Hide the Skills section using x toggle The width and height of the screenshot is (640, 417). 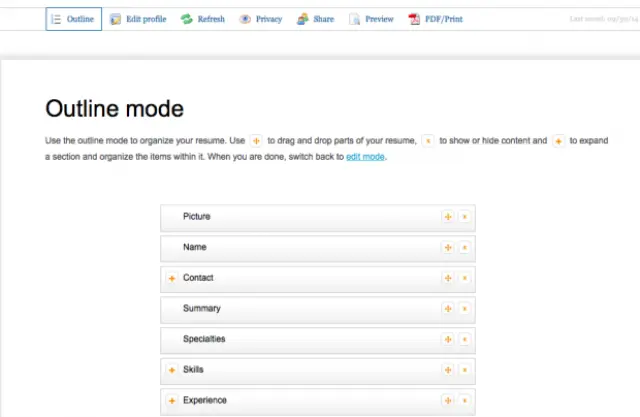[x=464, y=371]
